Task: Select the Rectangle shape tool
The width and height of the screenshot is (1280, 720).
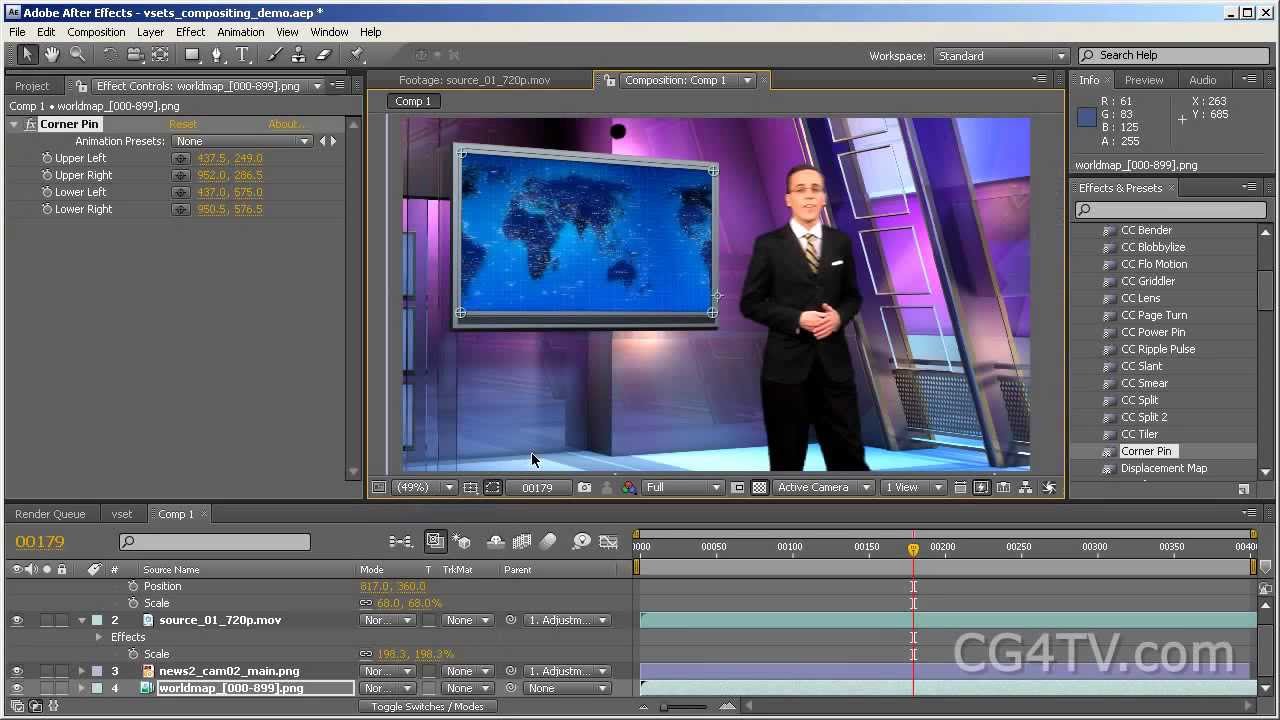Action: pos(193,55)
